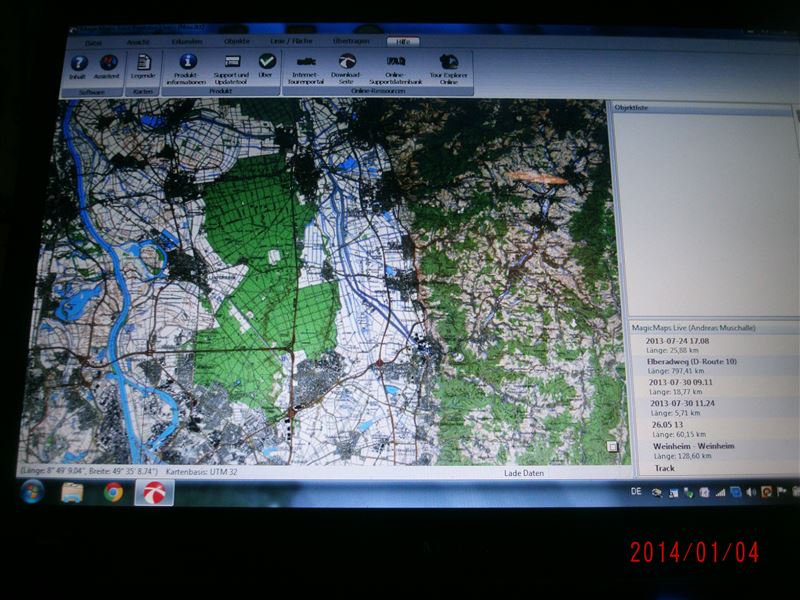800x600 pixels.
Task: Click the volume icon in system tray
Action: pos(750,492)
